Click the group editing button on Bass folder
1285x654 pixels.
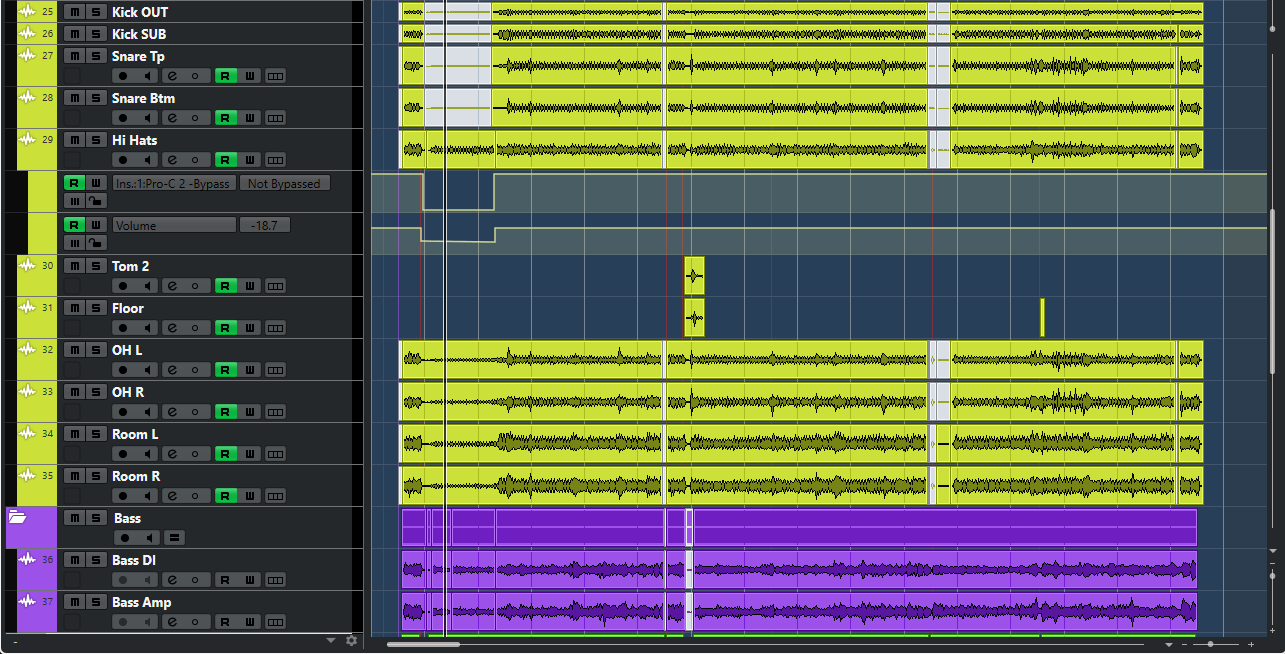click(x=173, y=538)
